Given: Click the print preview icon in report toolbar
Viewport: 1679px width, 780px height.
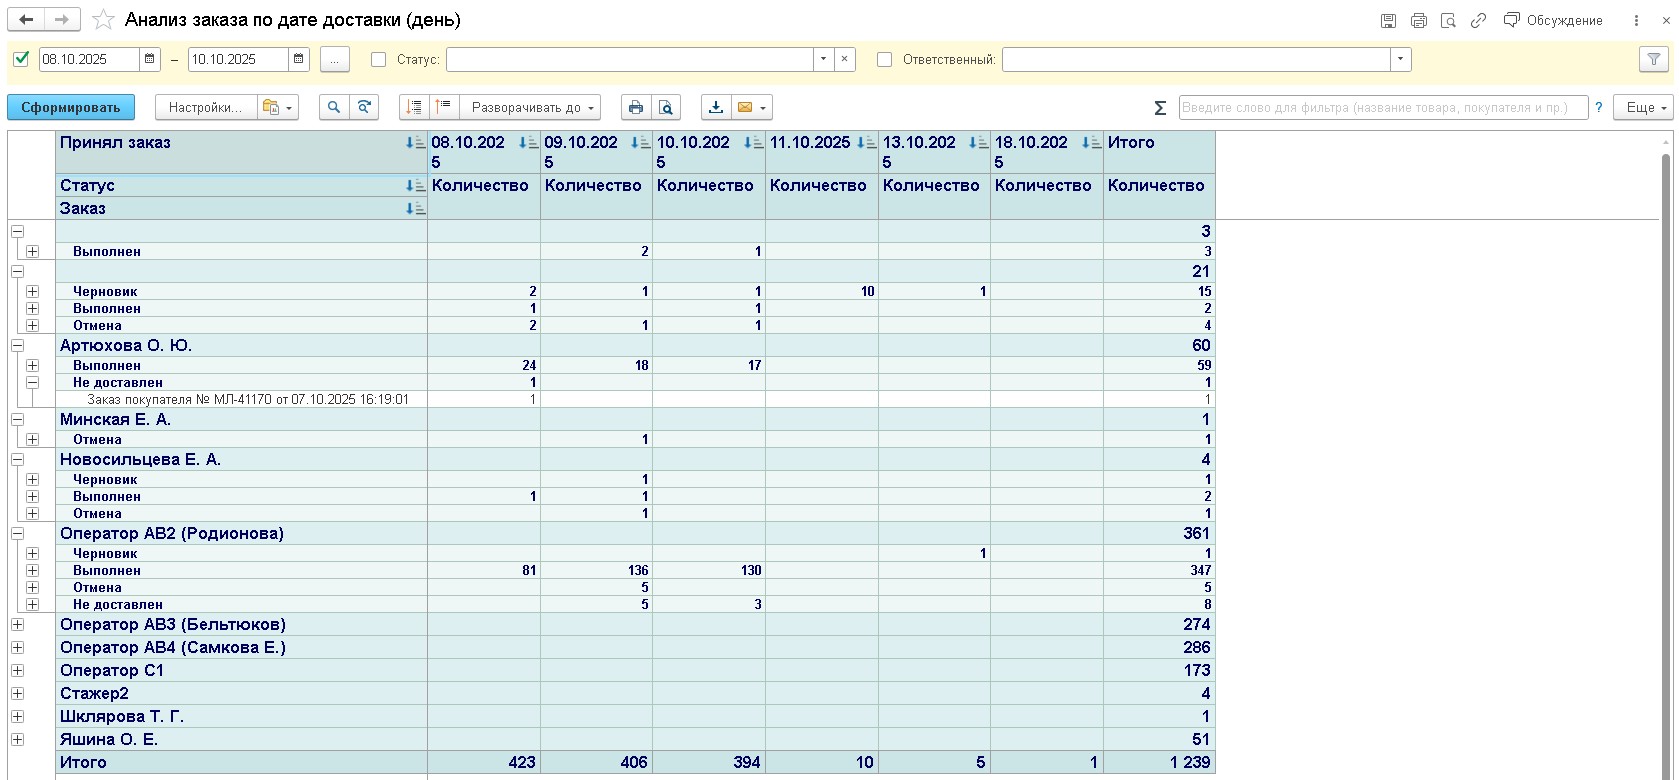Looking at the screenshot, I should 666,108.
